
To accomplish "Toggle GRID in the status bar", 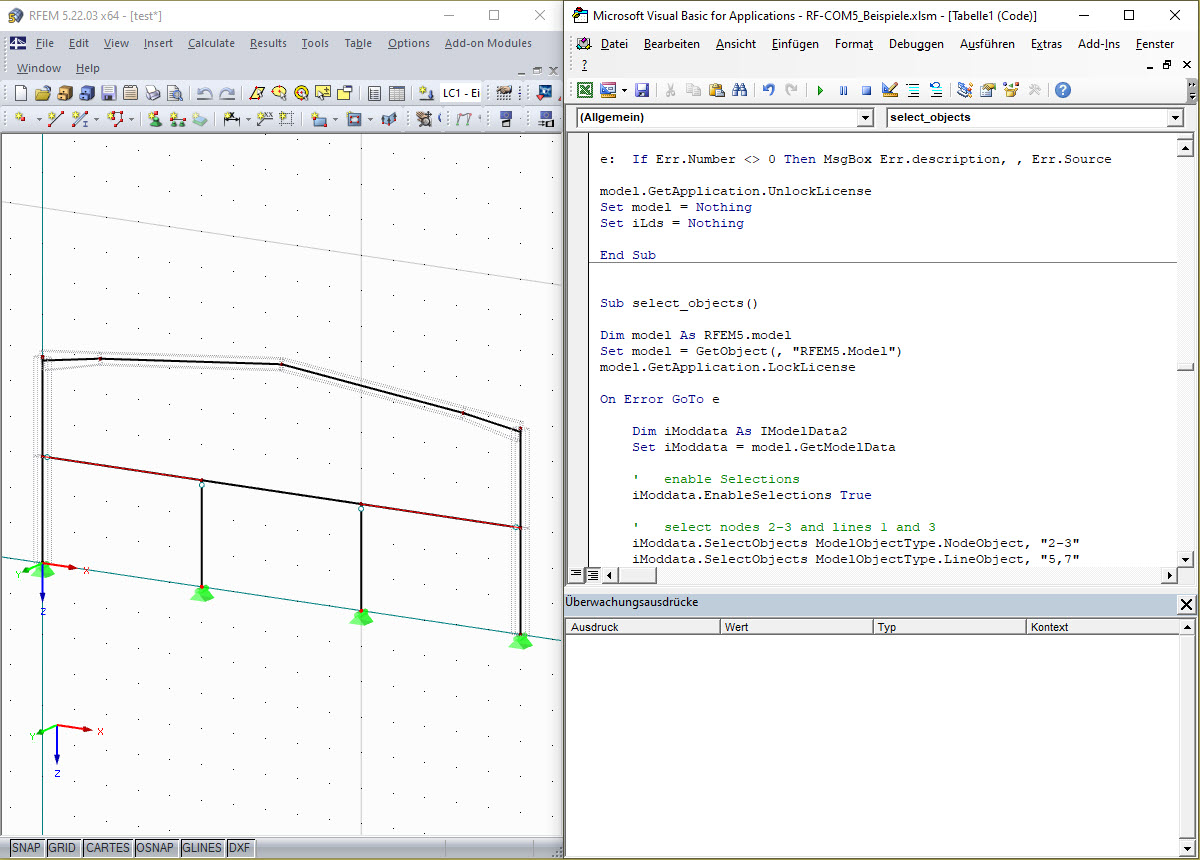I will tap(62, 848).
